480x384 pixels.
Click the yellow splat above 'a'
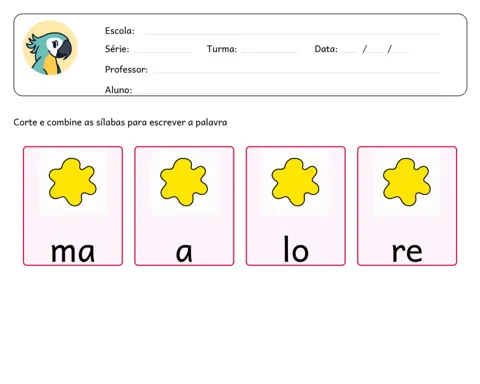[x=184, y=182]
